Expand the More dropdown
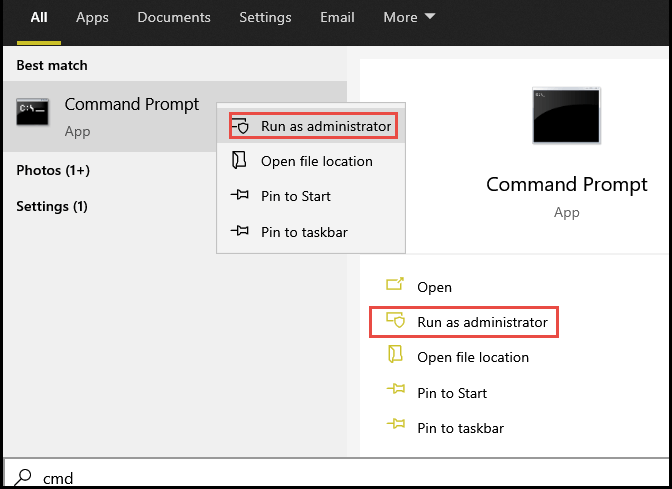Screen dimensions: 672x489 409,18
